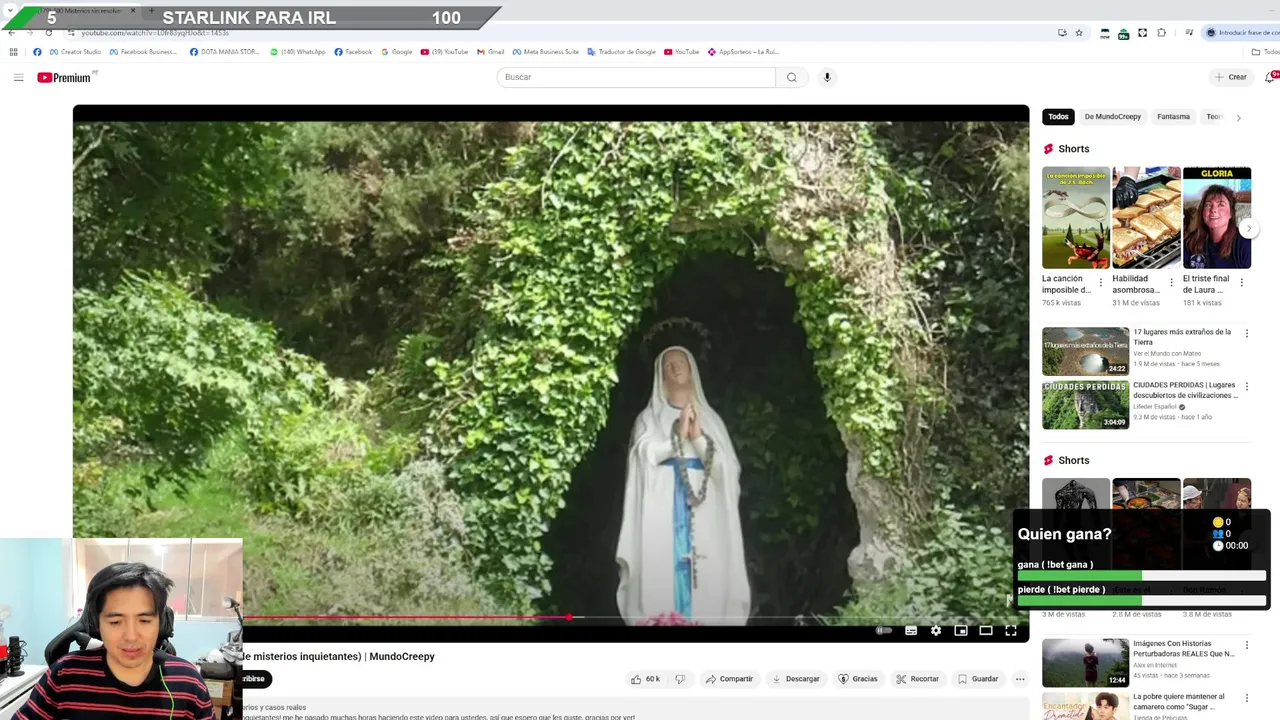Click the browser address bar URL

155,33
